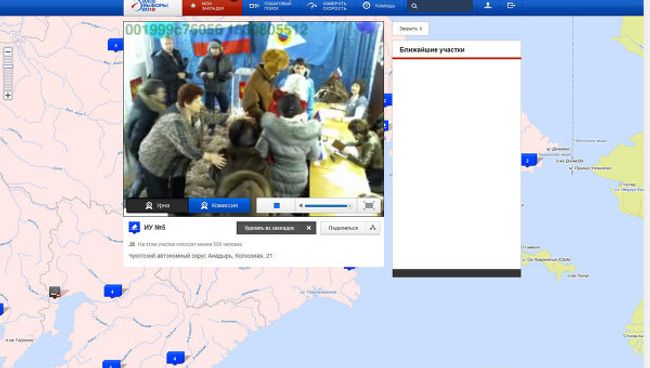
Task: Click the polling station webcam video
Action: (x=254, y=110)
